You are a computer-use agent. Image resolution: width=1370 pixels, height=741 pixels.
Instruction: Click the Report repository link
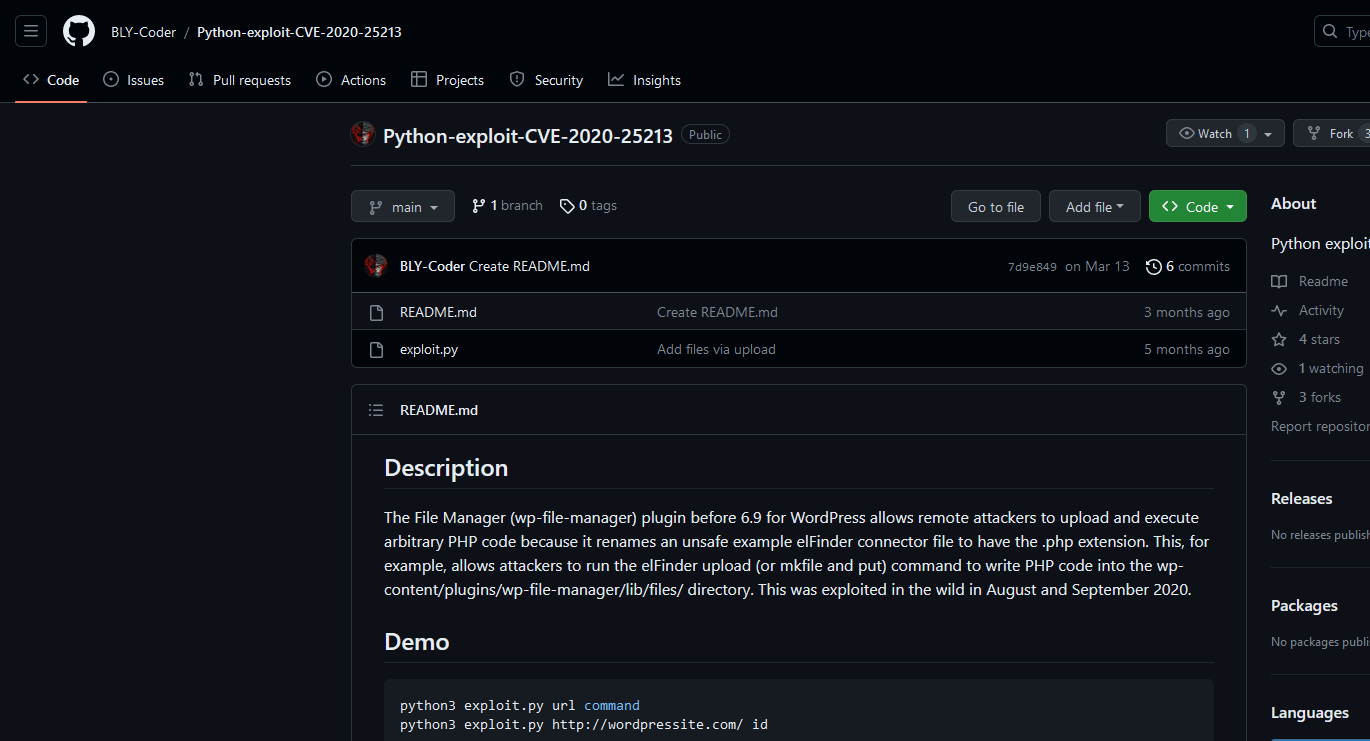click(x=1320, y=427)
